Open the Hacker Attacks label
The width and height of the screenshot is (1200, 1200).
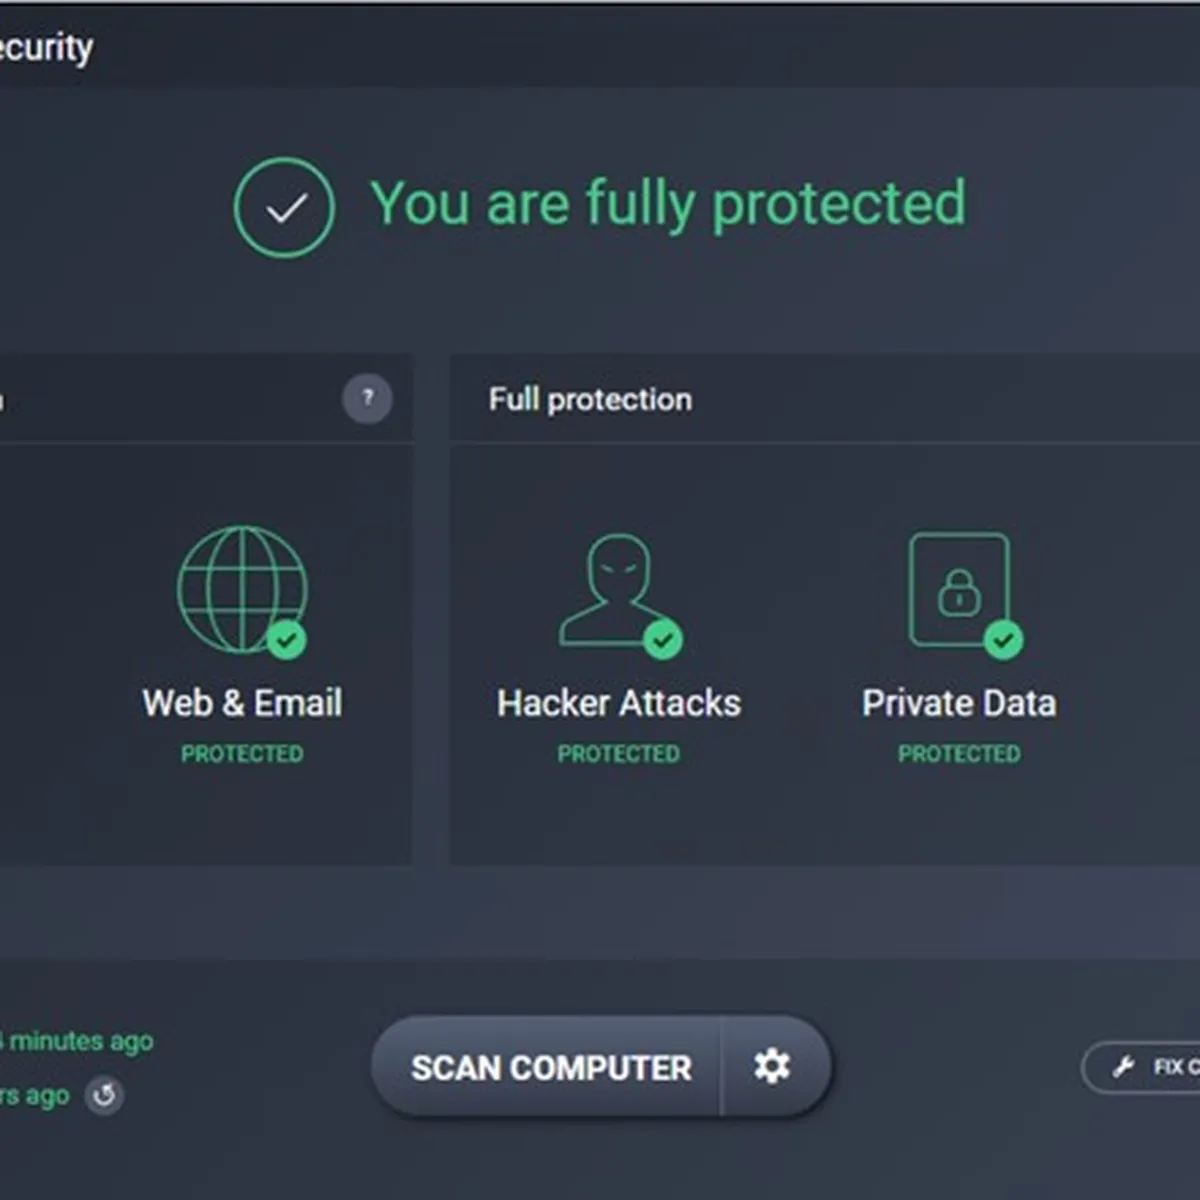(x=619, y=703)
